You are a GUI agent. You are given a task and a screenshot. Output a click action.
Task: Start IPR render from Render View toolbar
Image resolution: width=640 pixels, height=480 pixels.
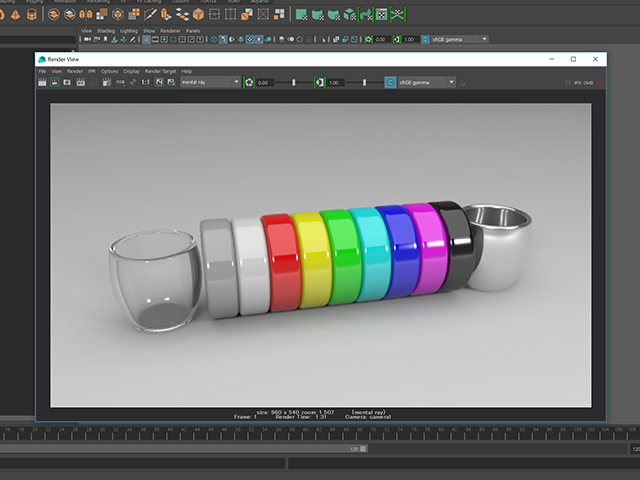point(80,82)
